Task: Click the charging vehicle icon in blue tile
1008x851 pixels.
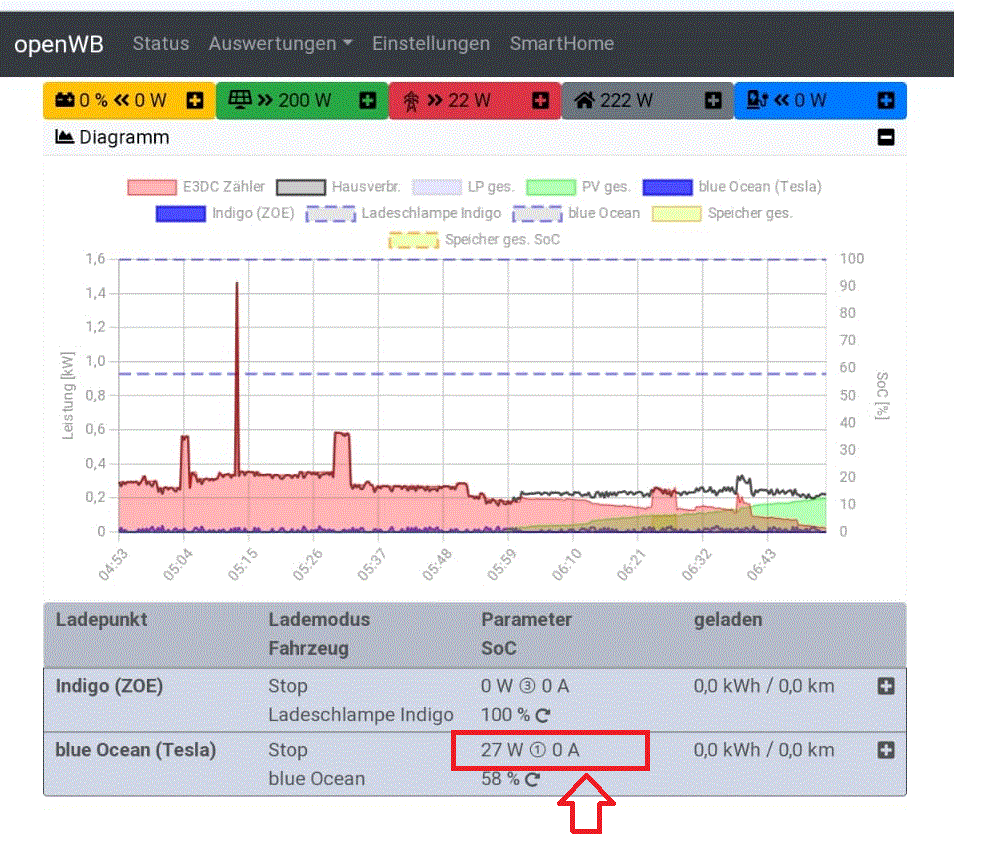Action: tap(758, 100)
